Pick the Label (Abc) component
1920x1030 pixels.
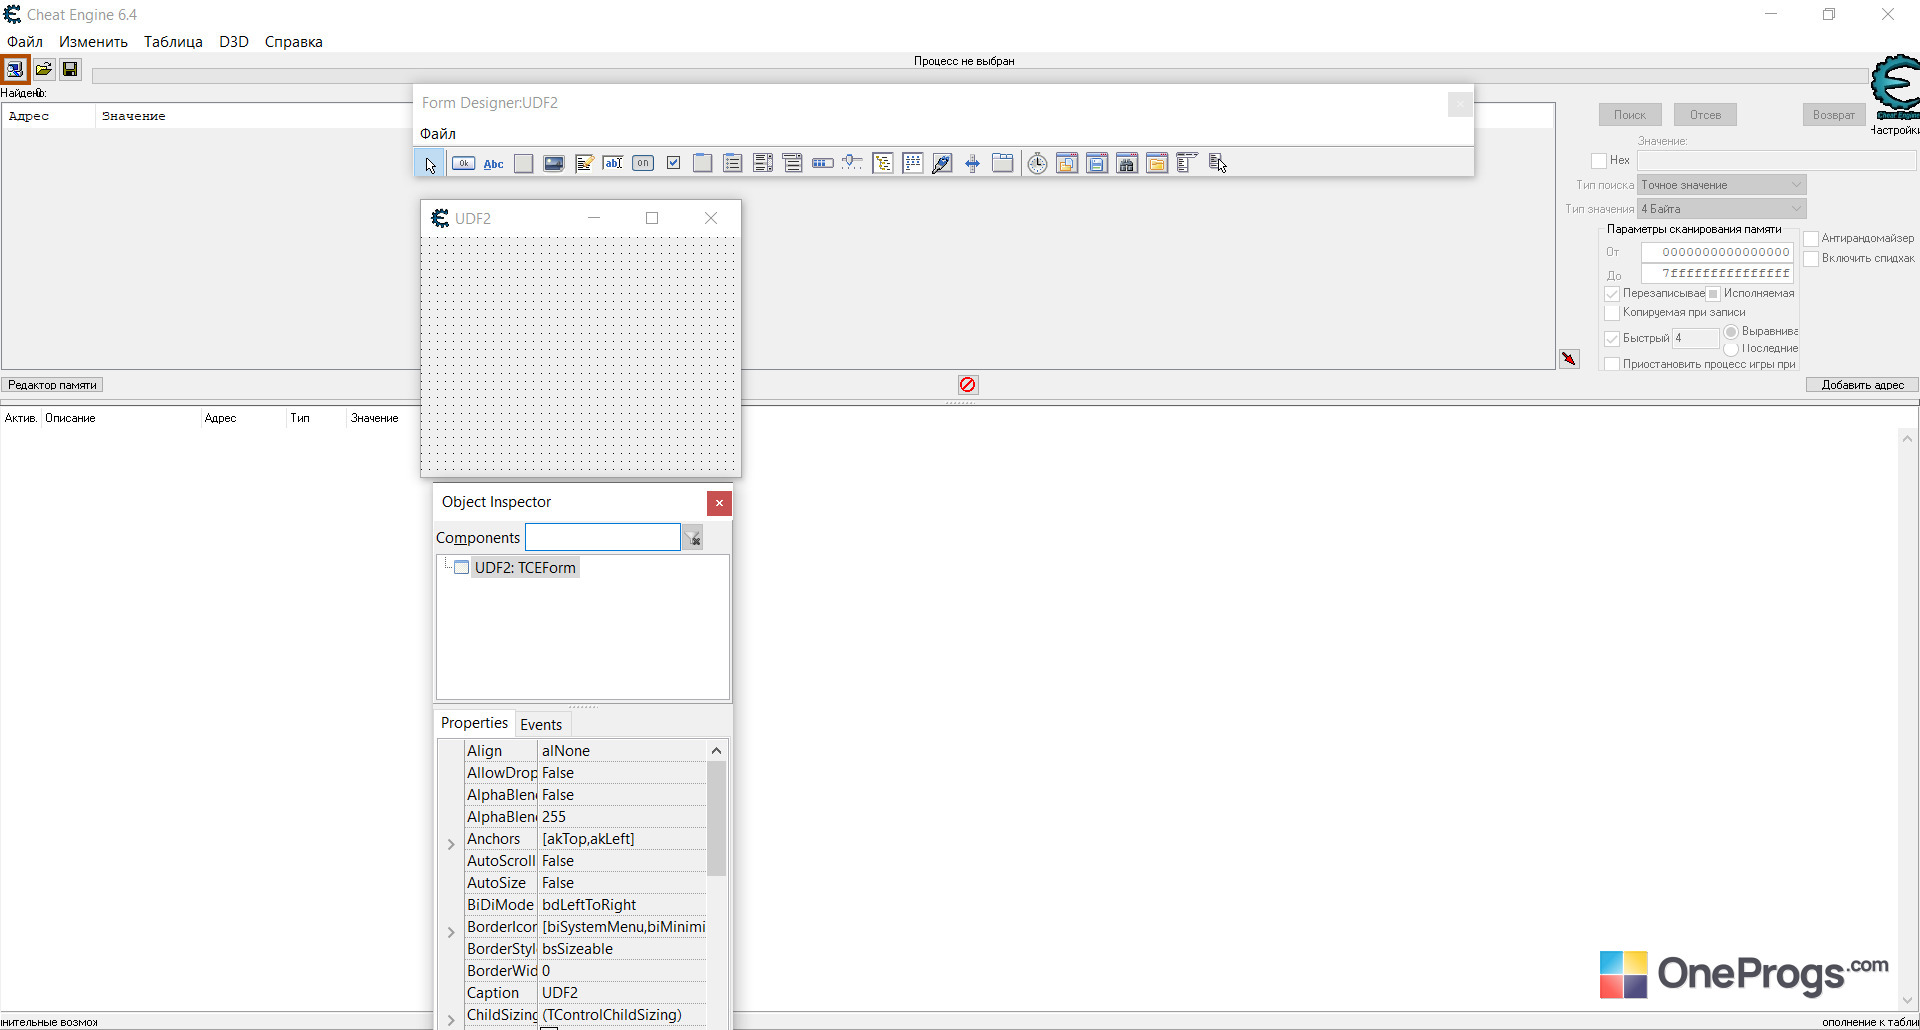[x=493, y=164]
